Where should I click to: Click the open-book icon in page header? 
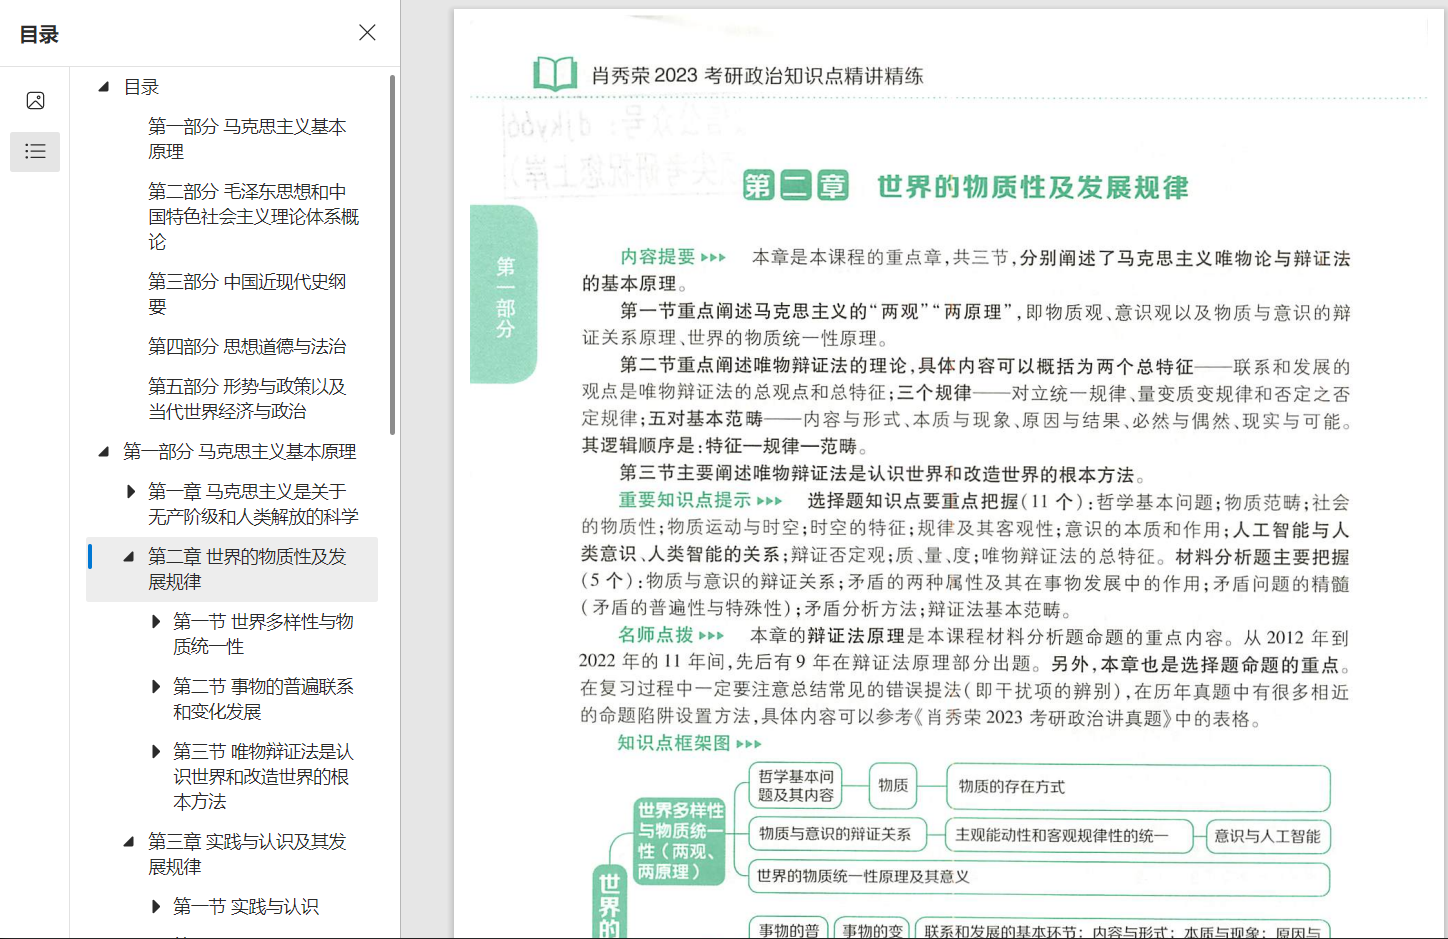[x=555, y=74]
